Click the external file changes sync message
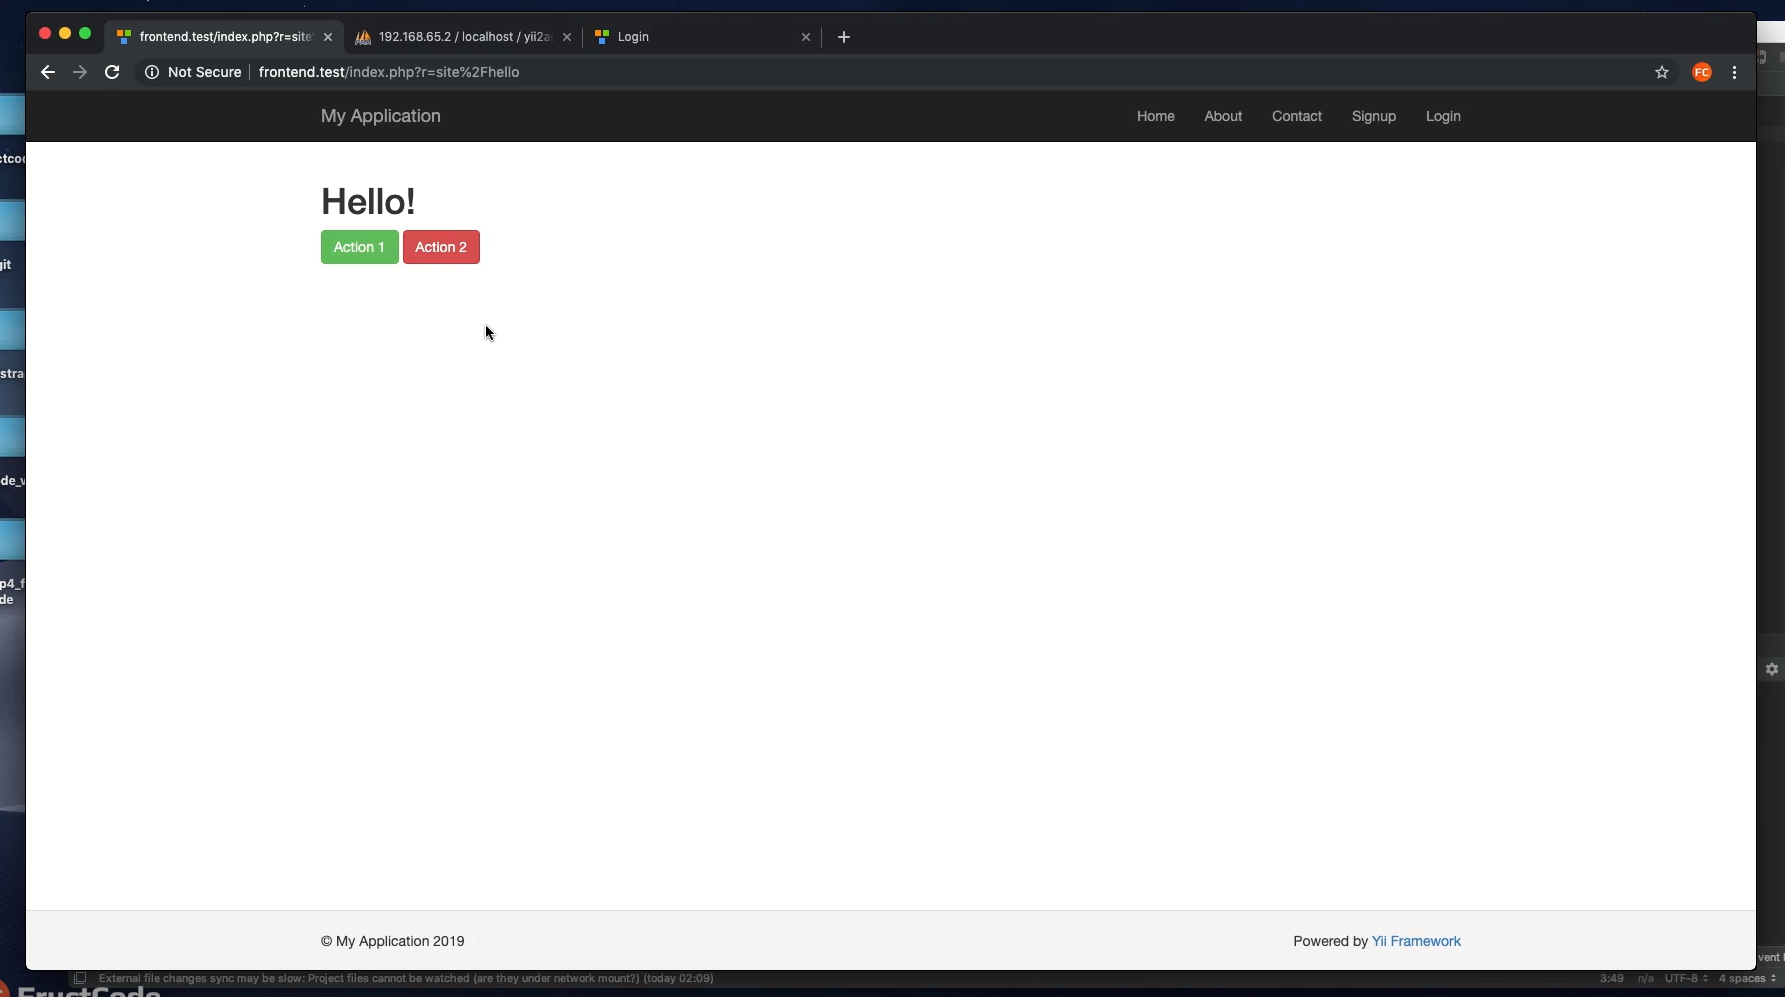The height and width of the screenshot is (997, 1785). [x=406, y=978]
